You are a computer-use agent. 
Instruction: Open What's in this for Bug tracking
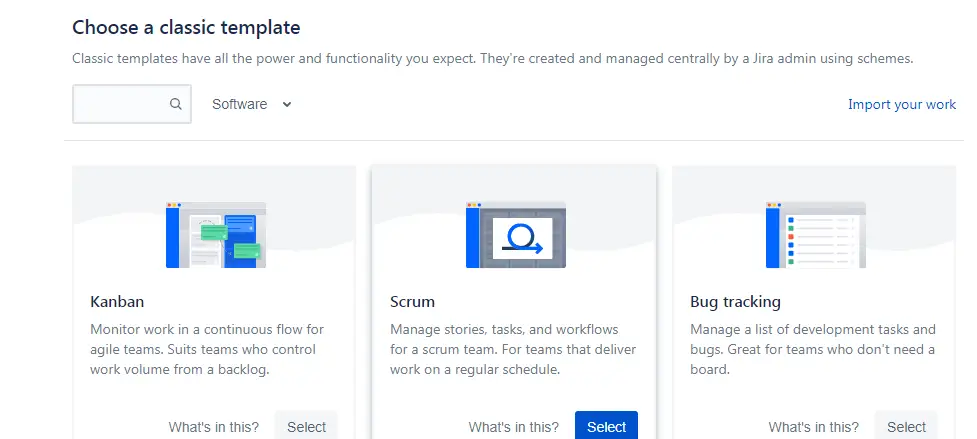coord(813,427)
